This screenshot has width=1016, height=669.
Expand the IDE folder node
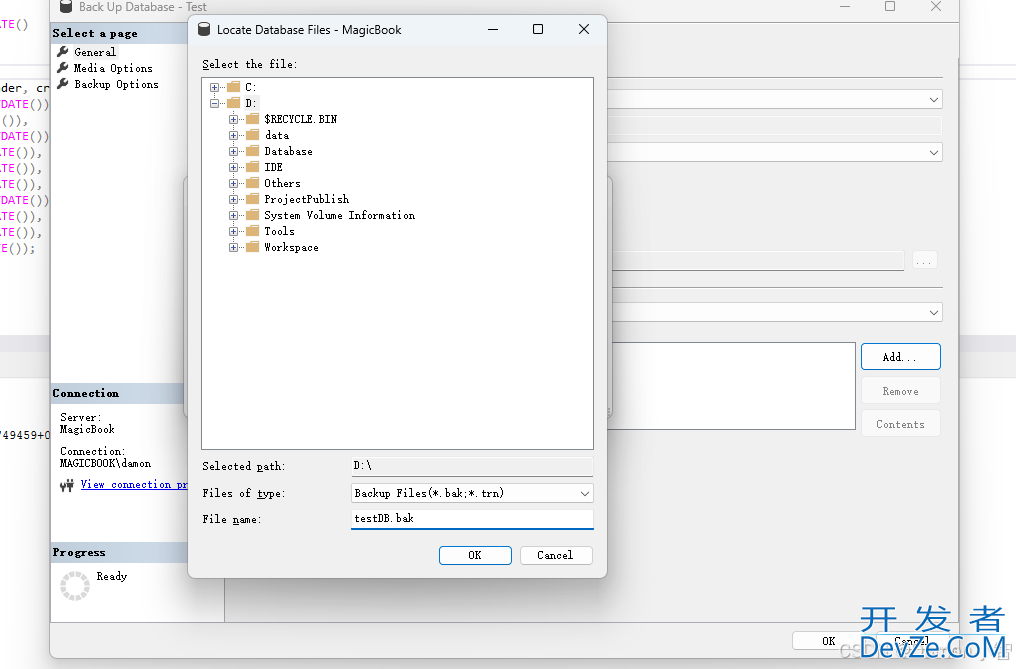(233, 167)
